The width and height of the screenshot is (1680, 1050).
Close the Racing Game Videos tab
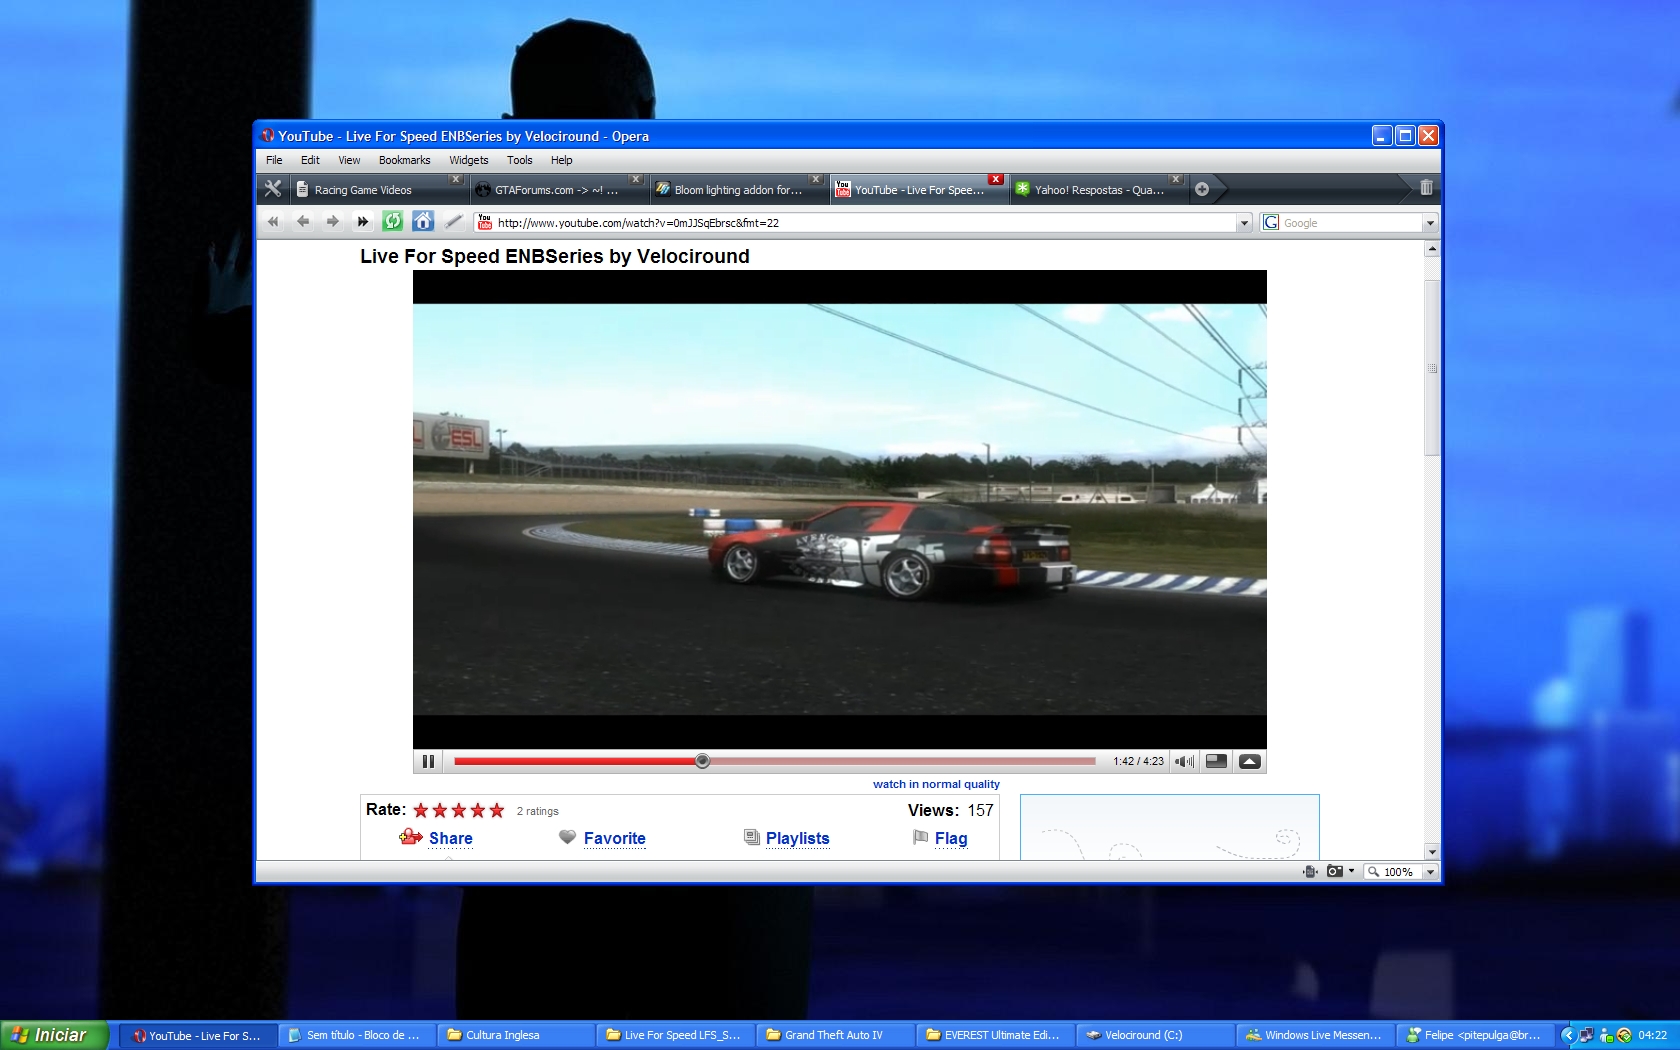point(455,180)
